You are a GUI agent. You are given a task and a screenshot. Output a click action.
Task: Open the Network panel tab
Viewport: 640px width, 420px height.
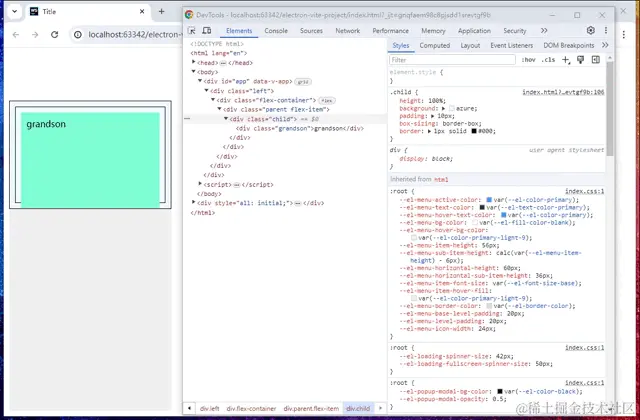tap(348, 31)
